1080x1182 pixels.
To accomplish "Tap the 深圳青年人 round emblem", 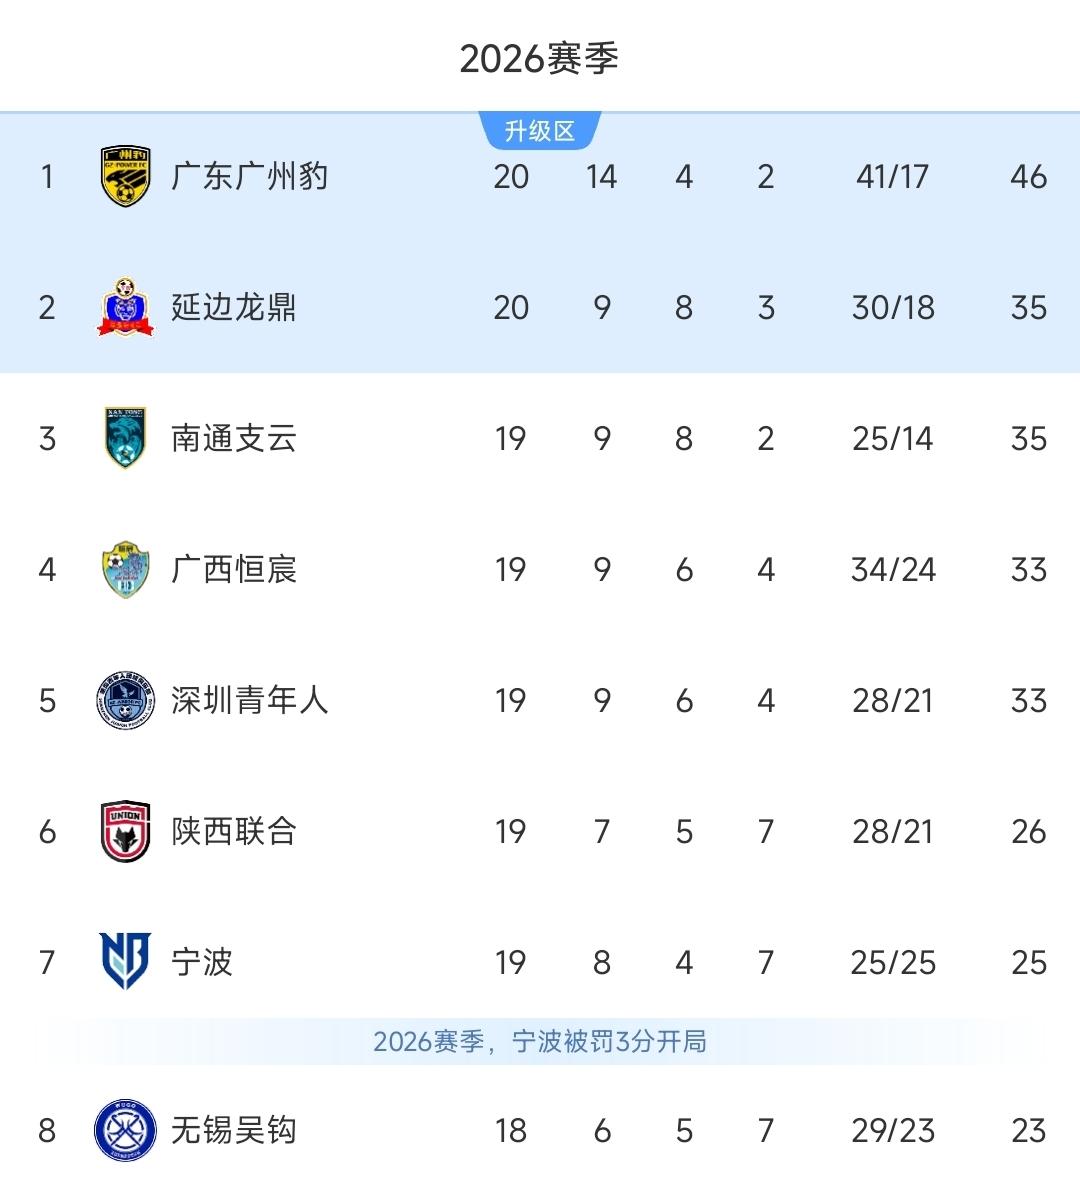I will (x=125, y=700).
